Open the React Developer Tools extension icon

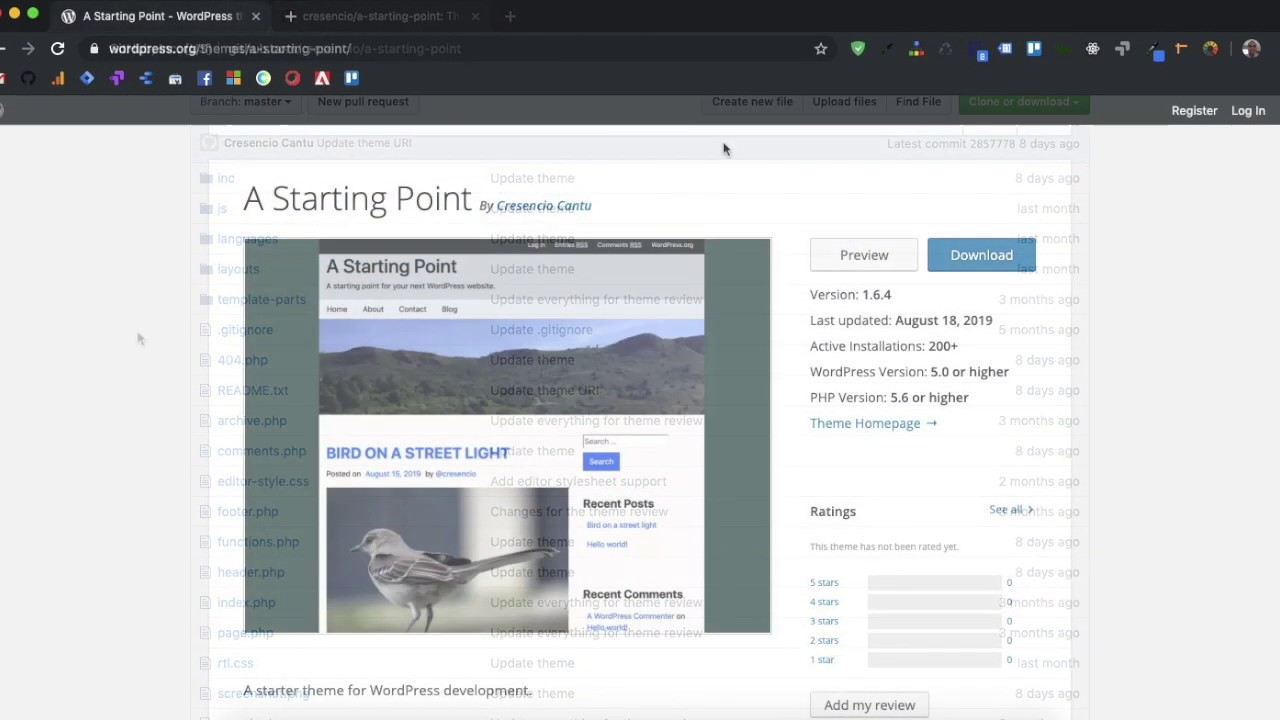pos(1093,48)
